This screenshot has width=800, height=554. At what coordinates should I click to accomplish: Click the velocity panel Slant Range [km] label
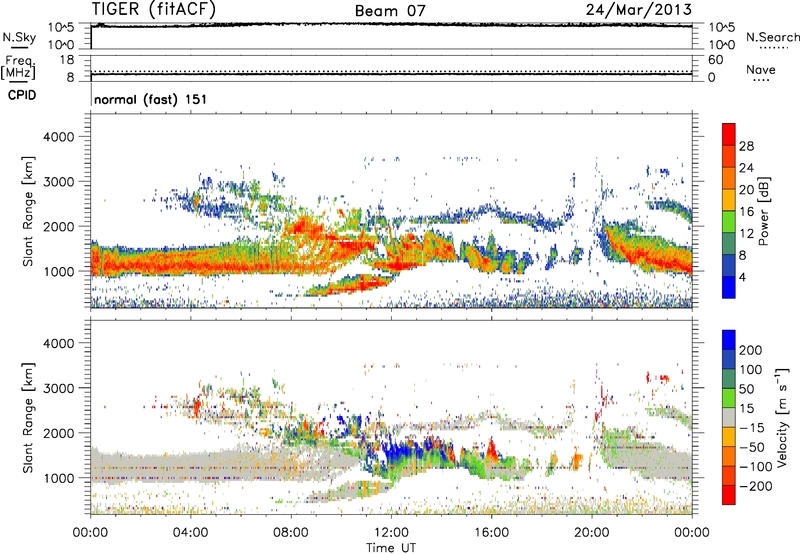[x=28, y=418]
